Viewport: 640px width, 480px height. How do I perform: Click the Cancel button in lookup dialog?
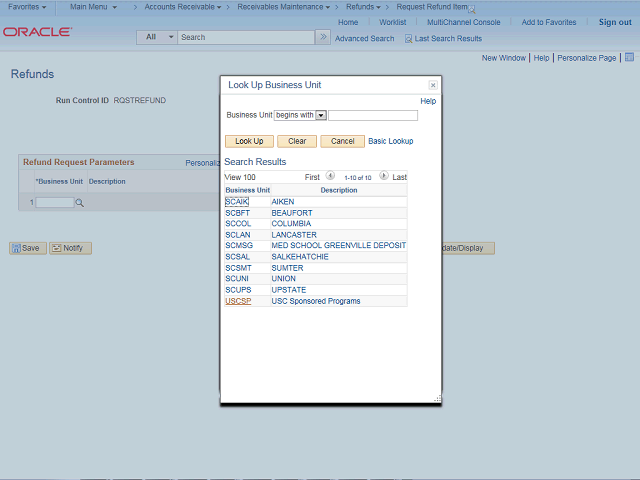342,141
